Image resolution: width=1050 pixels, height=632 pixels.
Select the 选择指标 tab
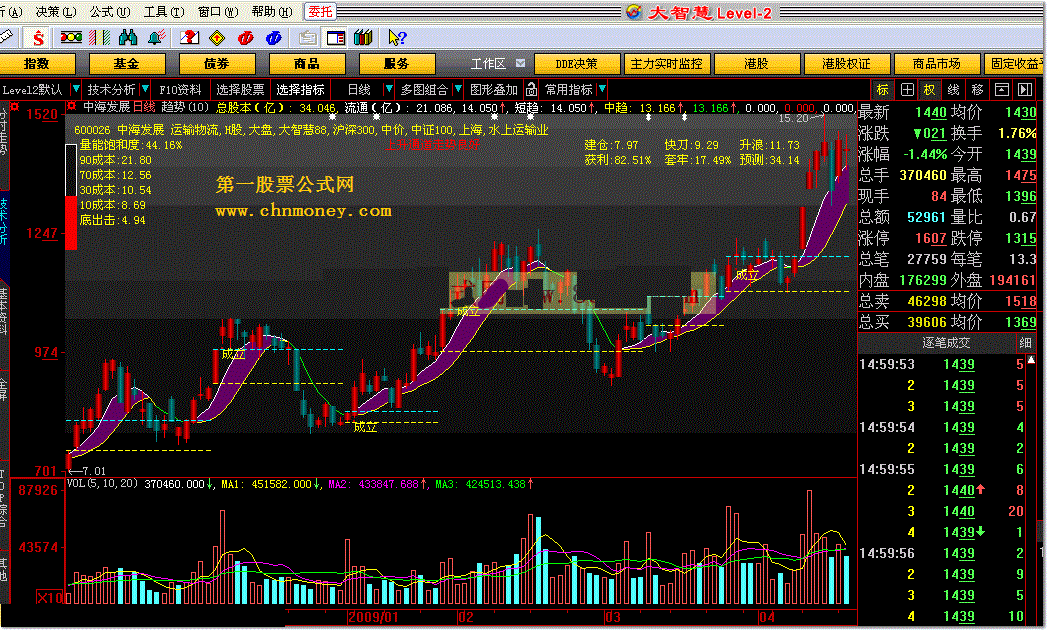tap(300, 89)
